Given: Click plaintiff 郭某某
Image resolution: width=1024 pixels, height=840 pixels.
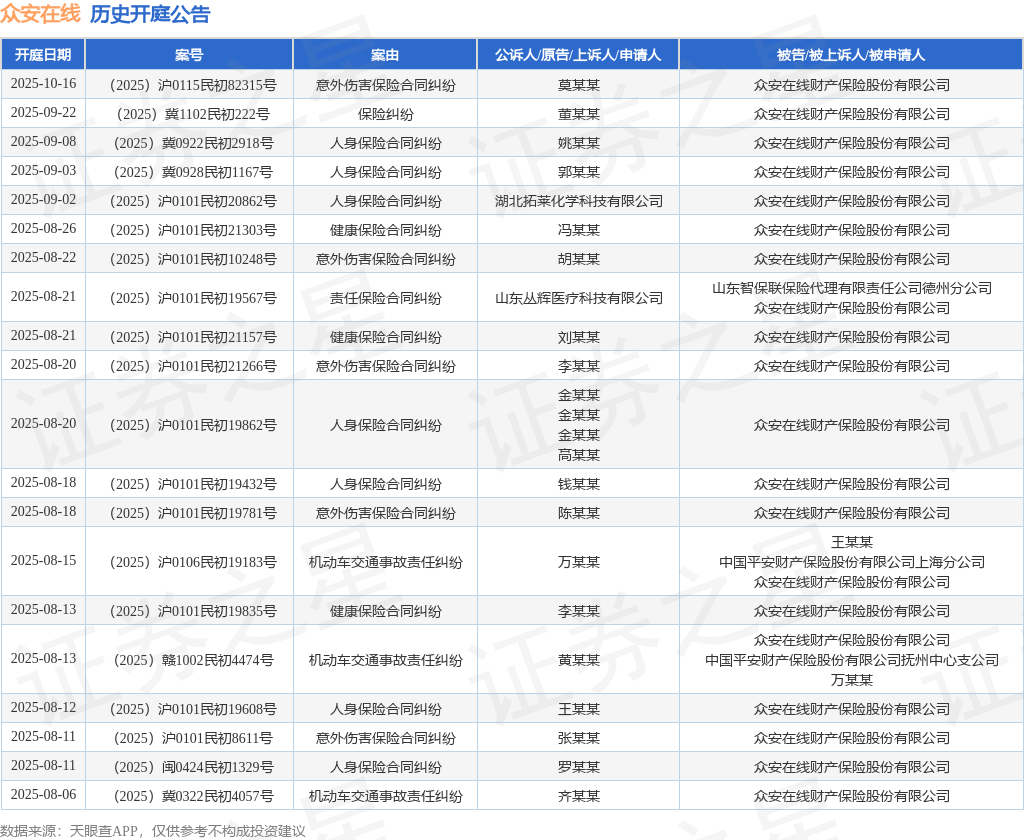Looking at the screenshot, I should 579,172.
